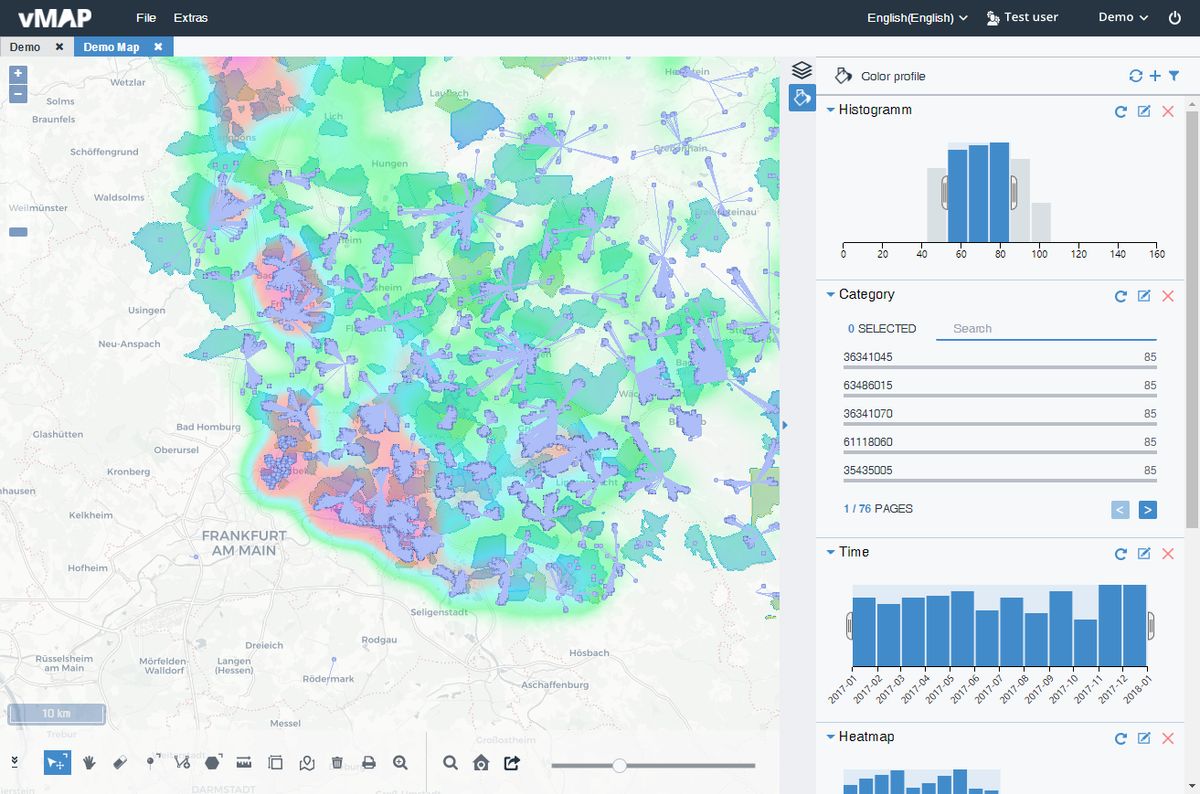Screen dimensions: 1200x794
Task: Open the Extras menu
Action: (x=190, y=17)
